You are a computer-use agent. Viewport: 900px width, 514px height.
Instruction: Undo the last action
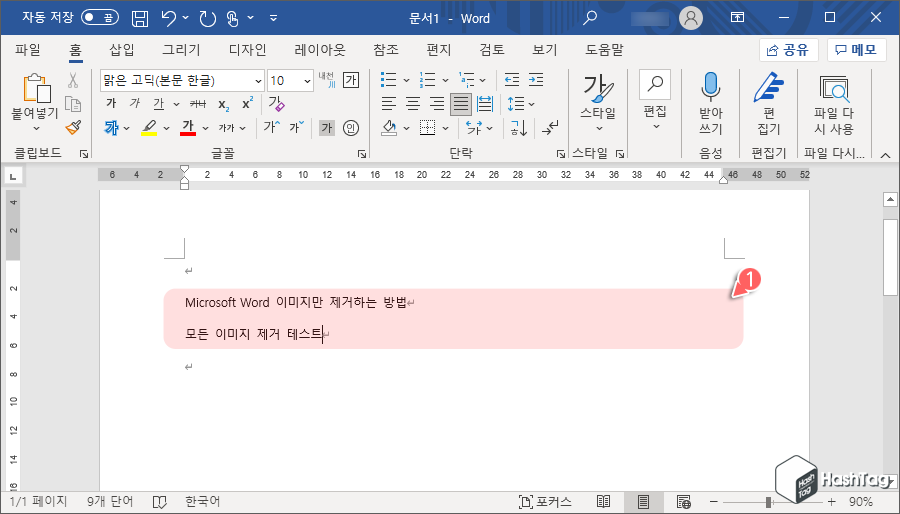coord(169,18)
